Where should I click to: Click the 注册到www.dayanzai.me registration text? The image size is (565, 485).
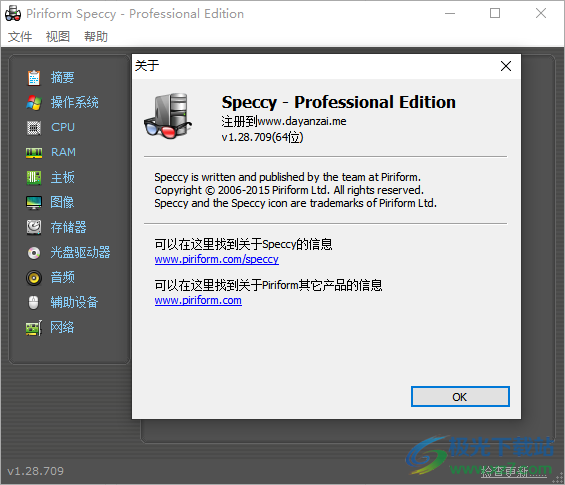pos(284,121)
